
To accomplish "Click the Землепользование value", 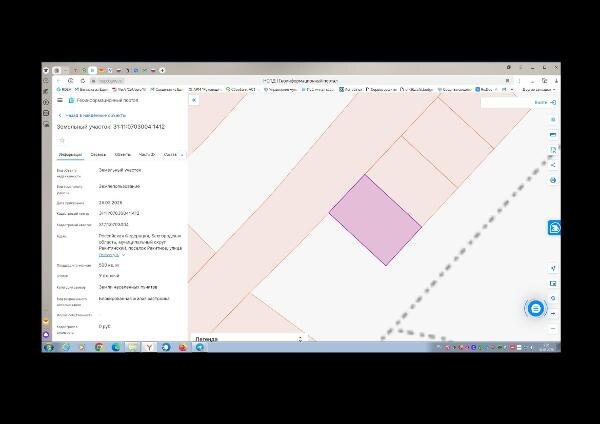I will [x=119, y=186].
